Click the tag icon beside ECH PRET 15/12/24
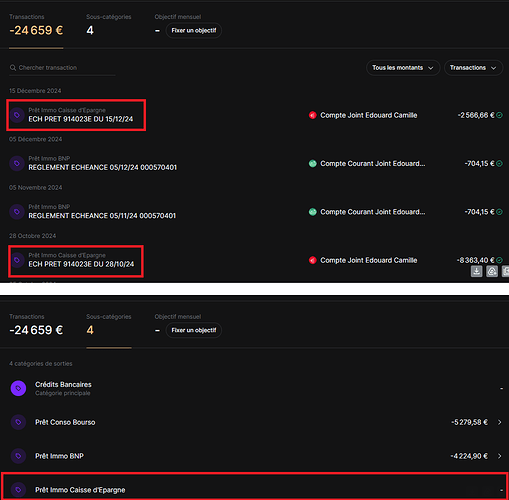The height and width of the screenshot is (500, 509). click(17, 115)
